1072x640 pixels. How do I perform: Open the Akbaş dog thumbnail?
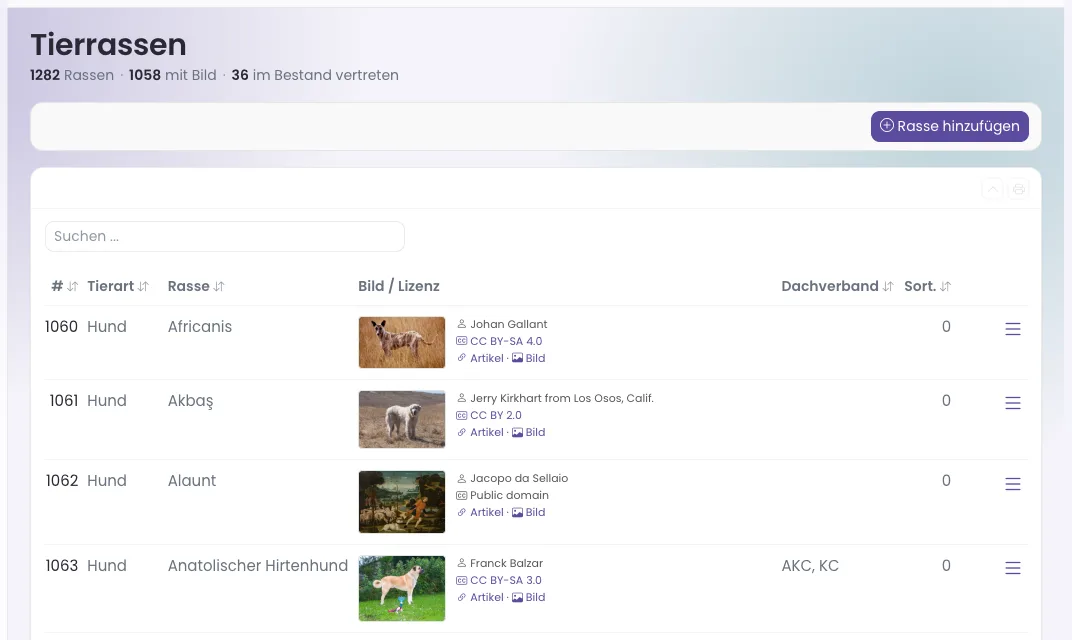pos(402,419)
